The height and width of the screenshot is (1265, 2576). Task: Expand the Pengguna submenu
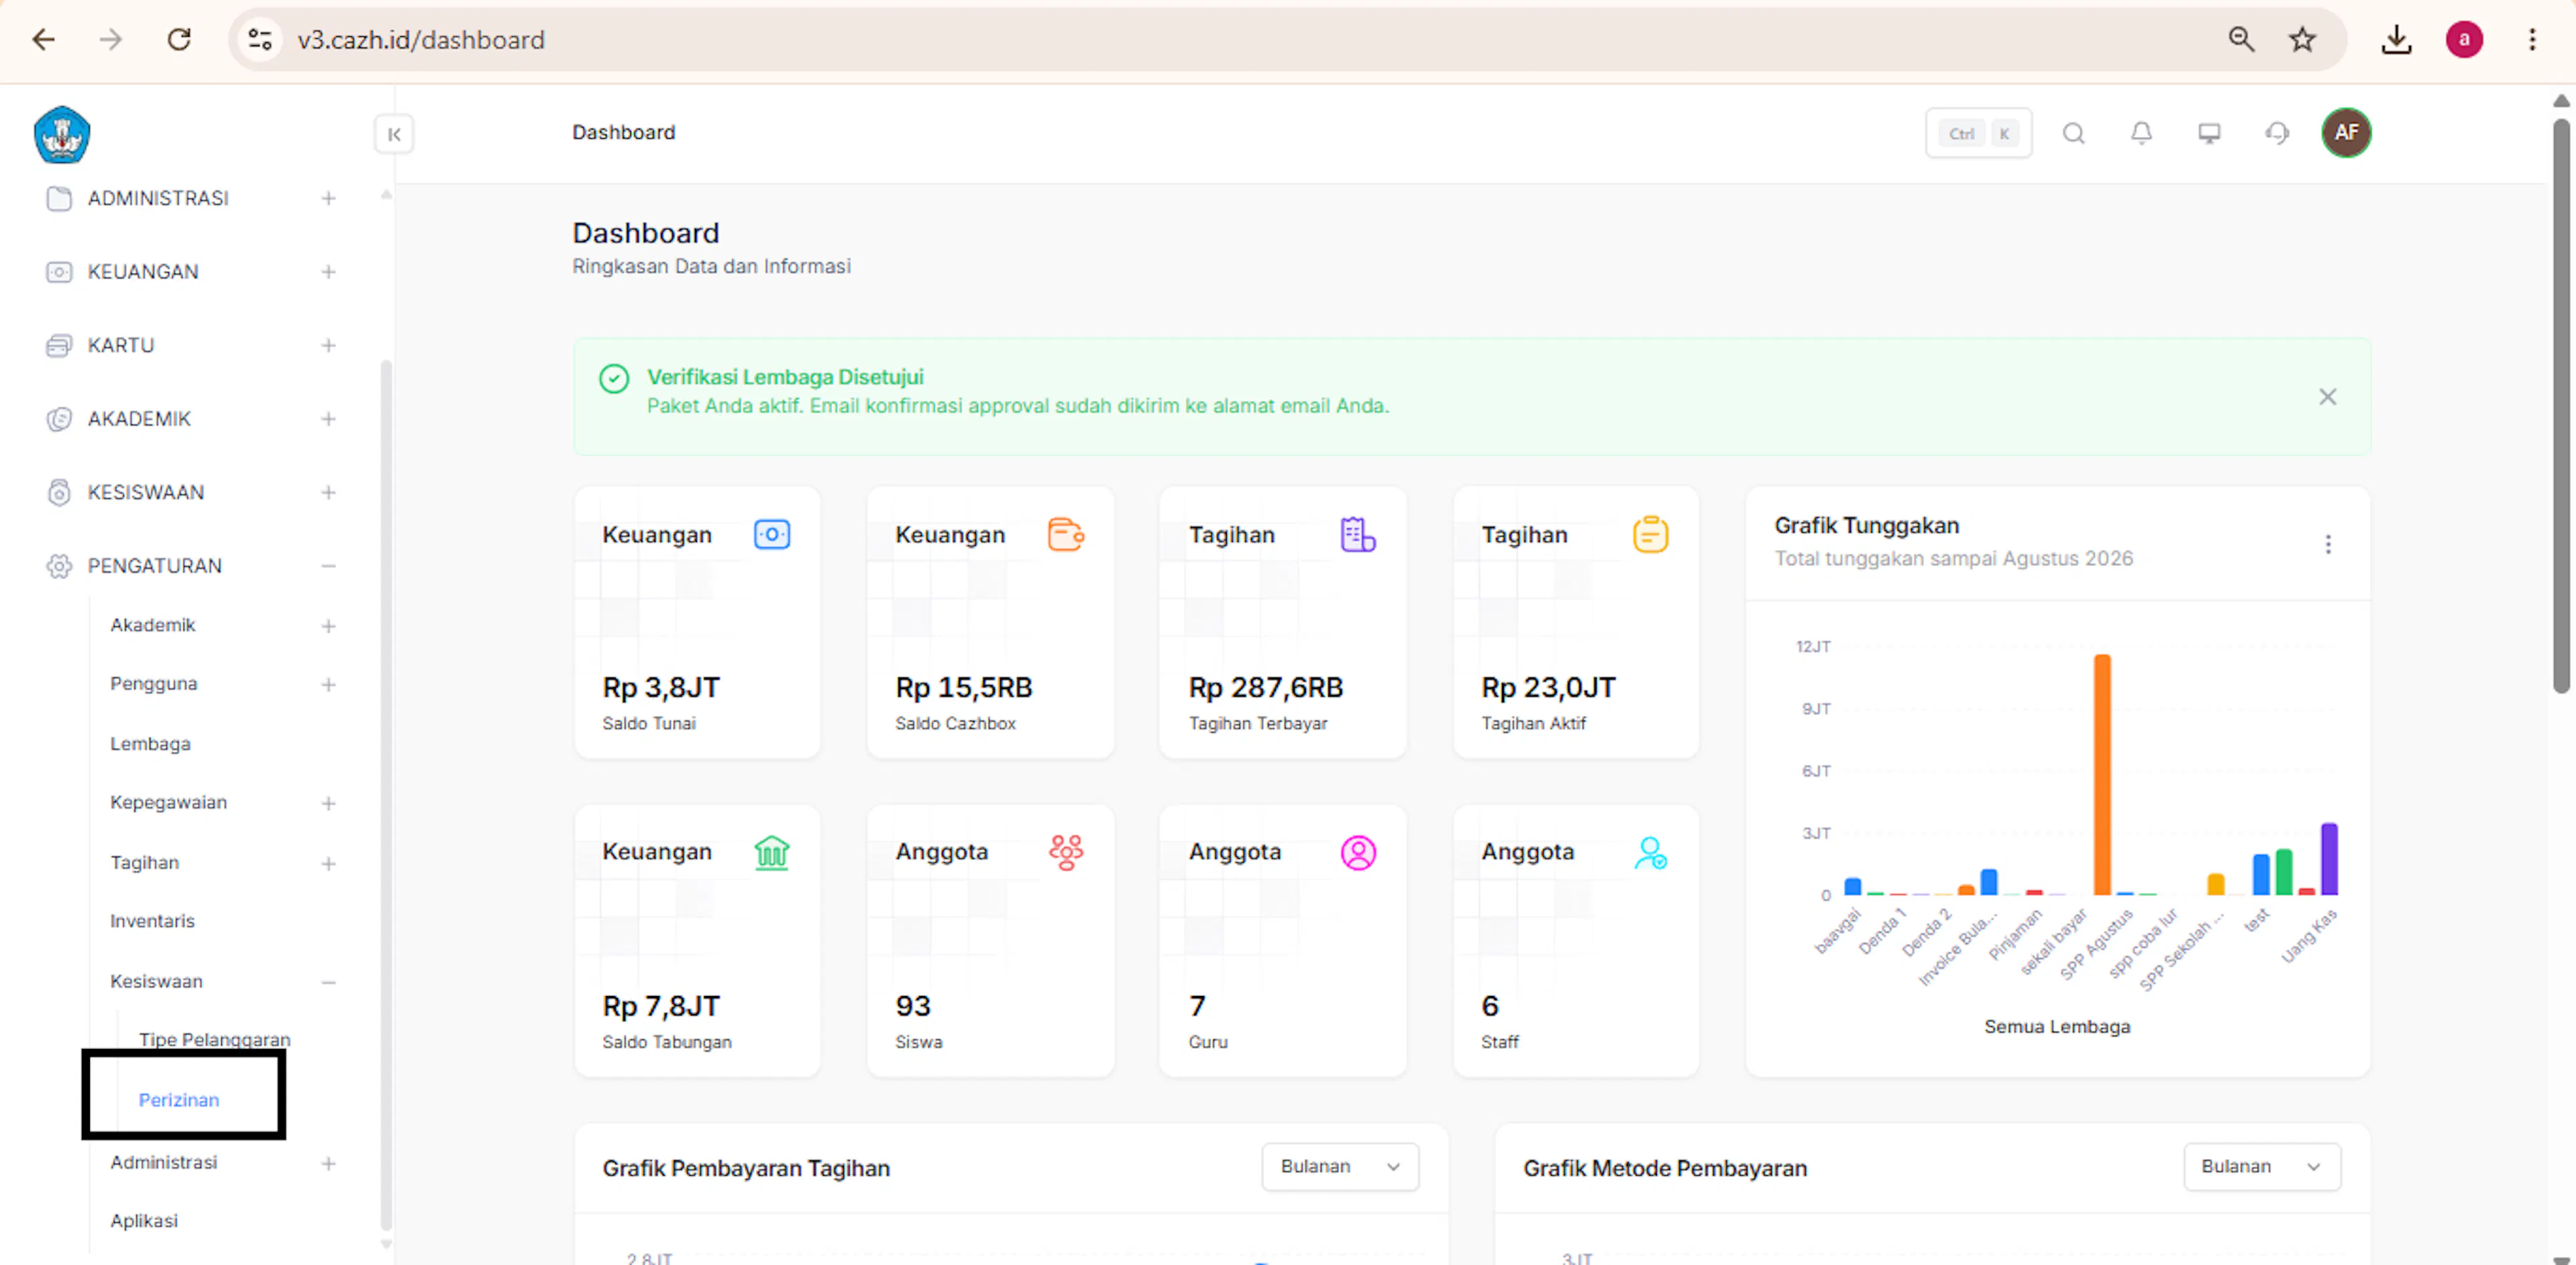click(328, 685)
